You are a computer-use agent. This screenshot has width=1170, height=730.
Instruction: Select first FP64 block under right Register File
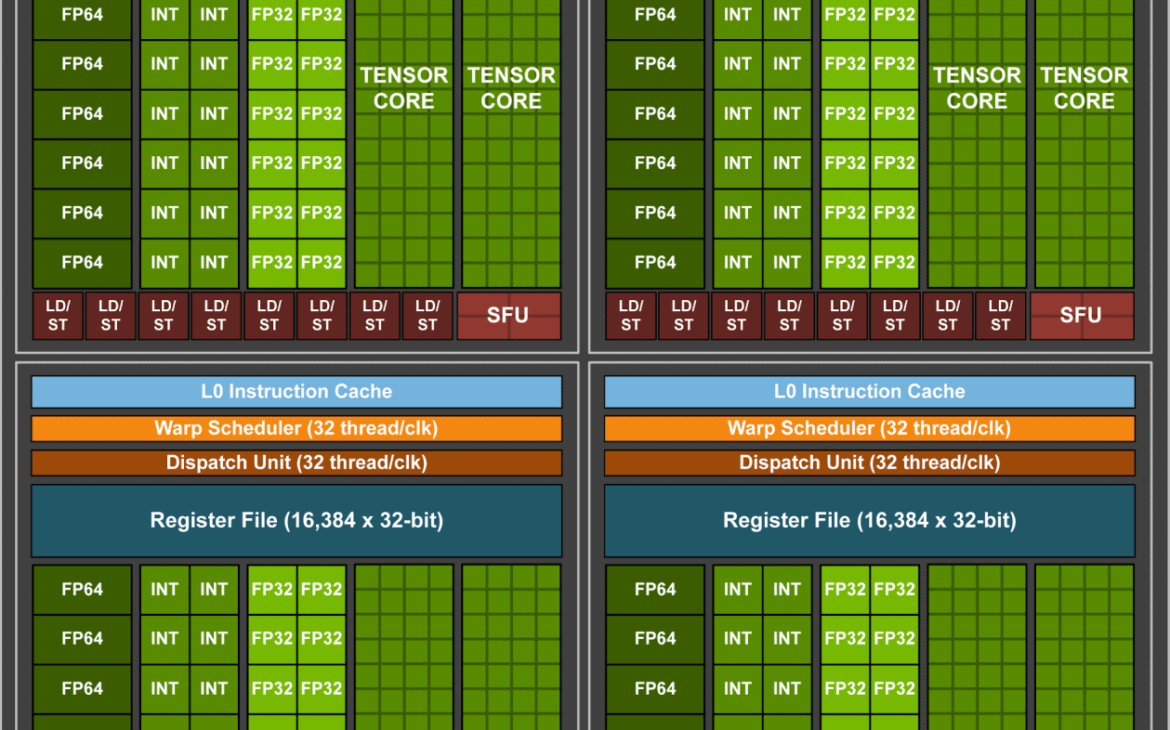[655, 590]
